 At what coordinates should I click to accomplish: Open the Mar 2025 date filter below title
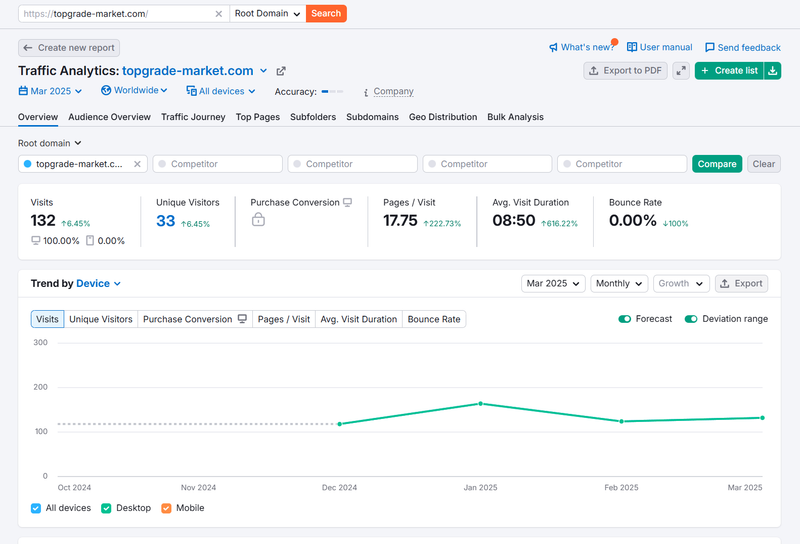(x=50, y=91)
